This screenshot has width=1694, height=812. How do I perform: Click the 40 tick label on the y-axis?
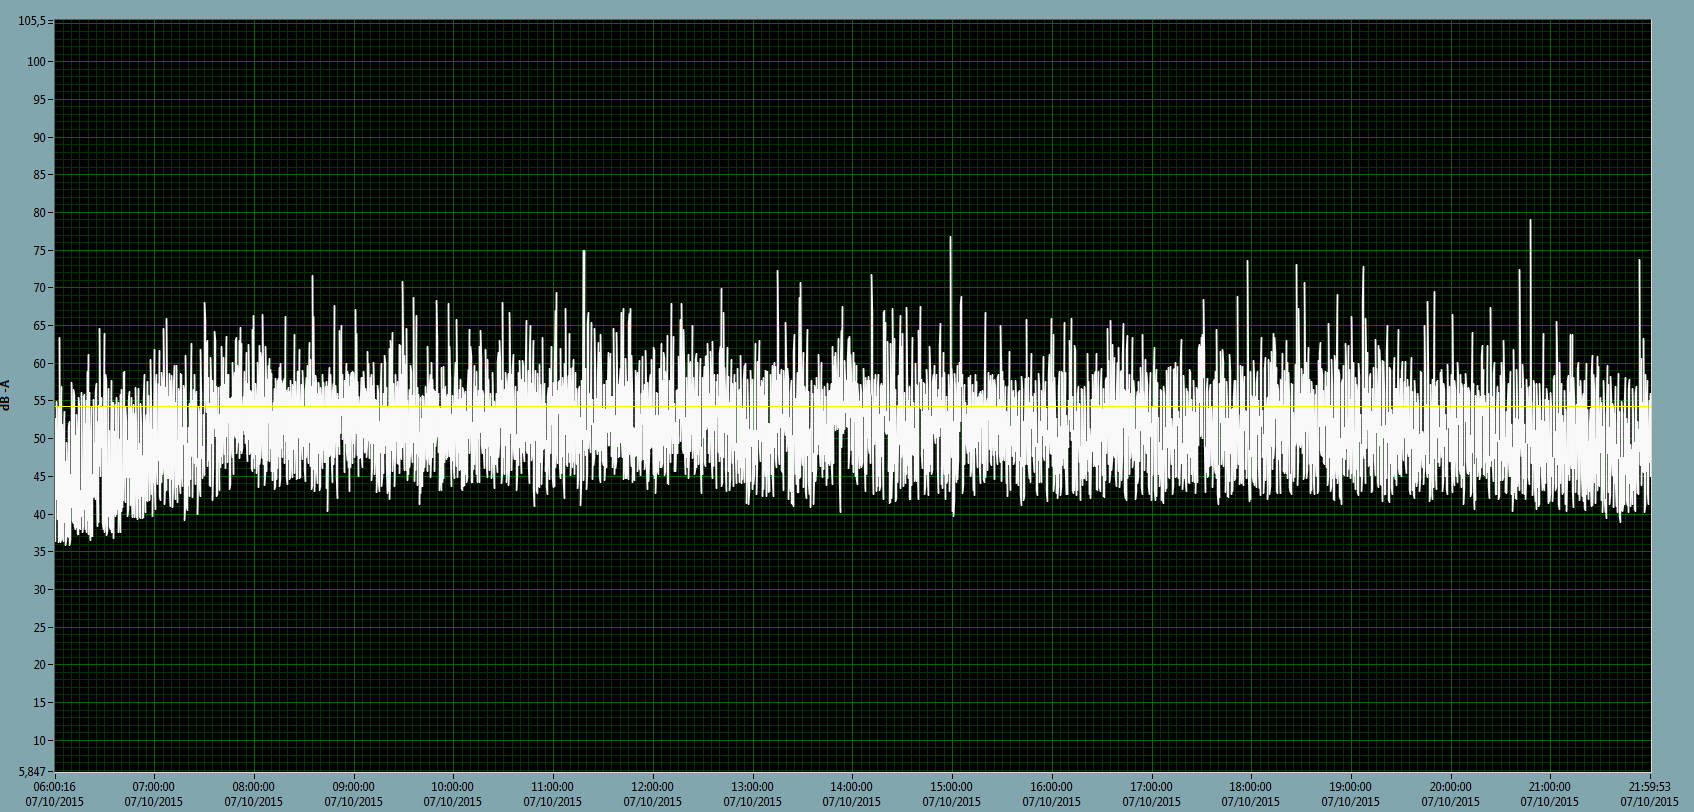[41, 515]
